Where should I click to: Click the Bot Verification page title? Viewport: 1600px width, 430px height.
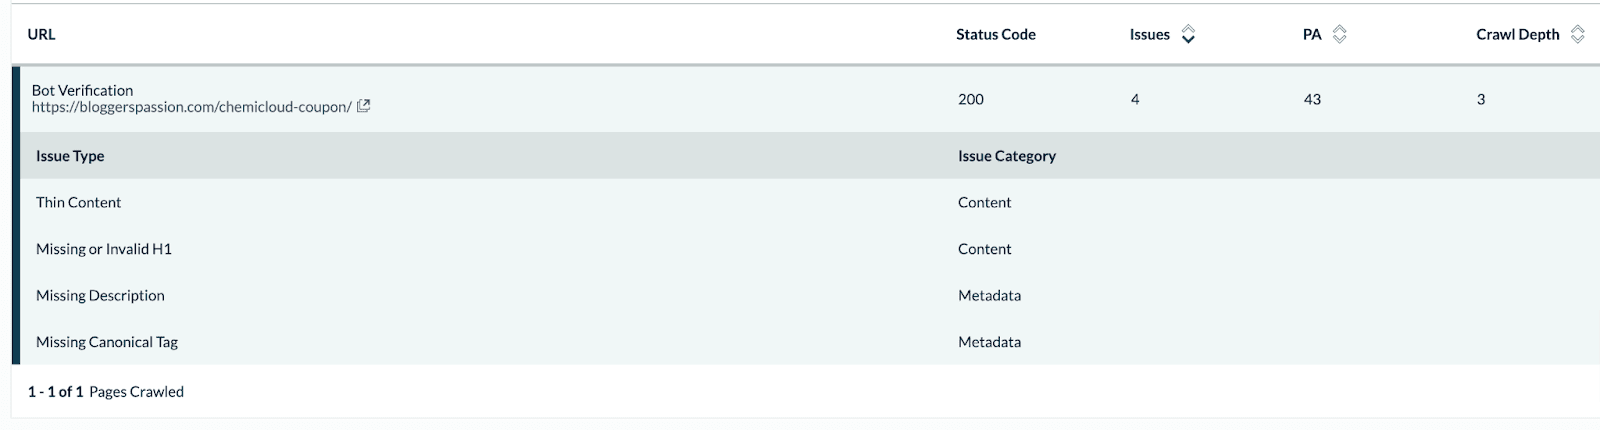82,90
